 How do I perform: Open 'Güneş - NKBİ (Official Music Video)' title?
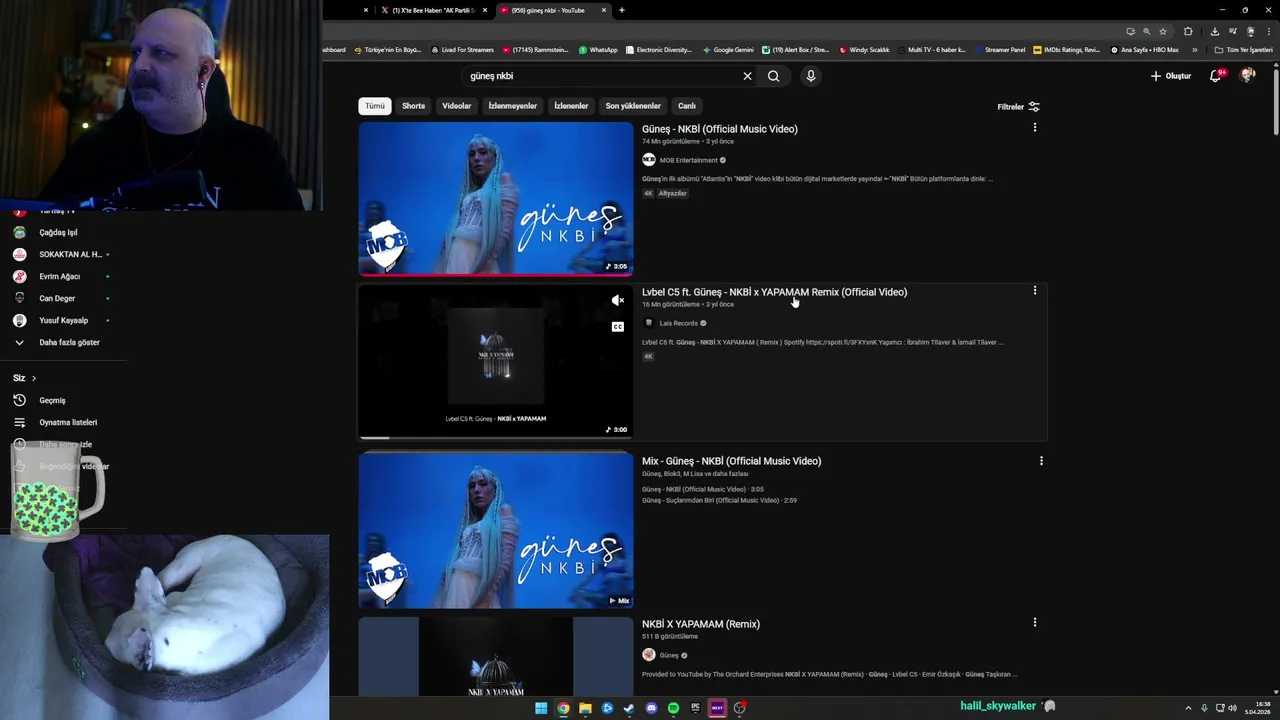720,129
